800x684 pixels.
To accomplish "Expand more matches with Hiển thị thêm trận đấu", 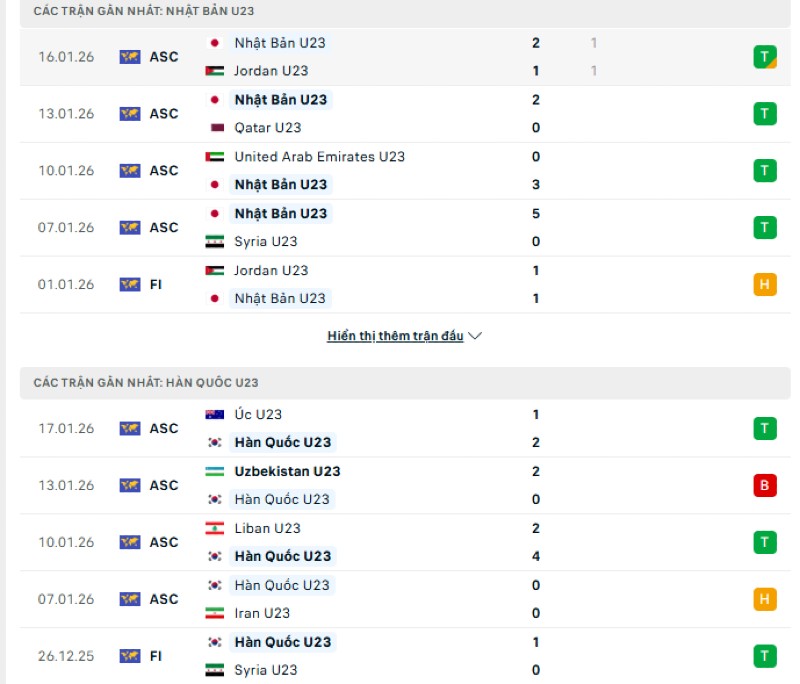I will (395, 336).
